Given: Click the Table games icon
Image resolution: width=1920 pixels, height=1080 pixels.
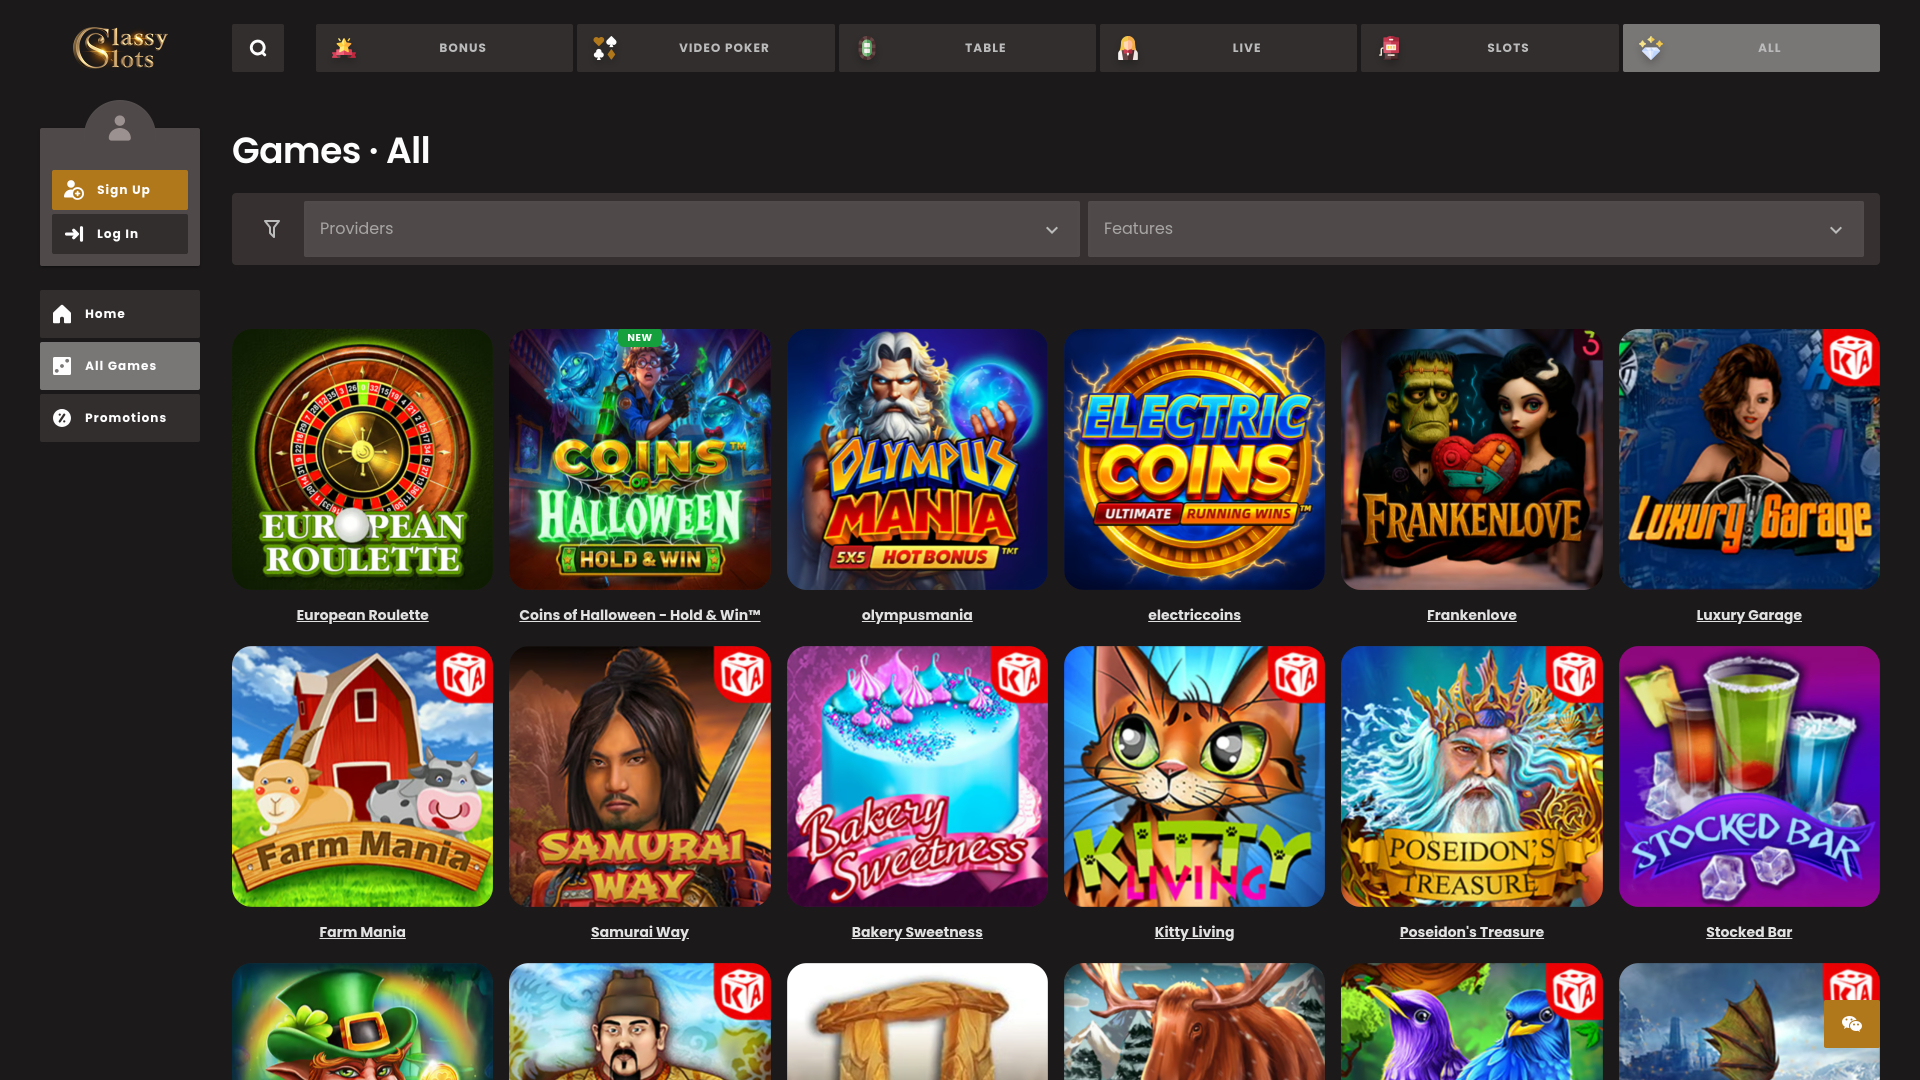Looking at the screenshot, I should (x=867, y=47).
